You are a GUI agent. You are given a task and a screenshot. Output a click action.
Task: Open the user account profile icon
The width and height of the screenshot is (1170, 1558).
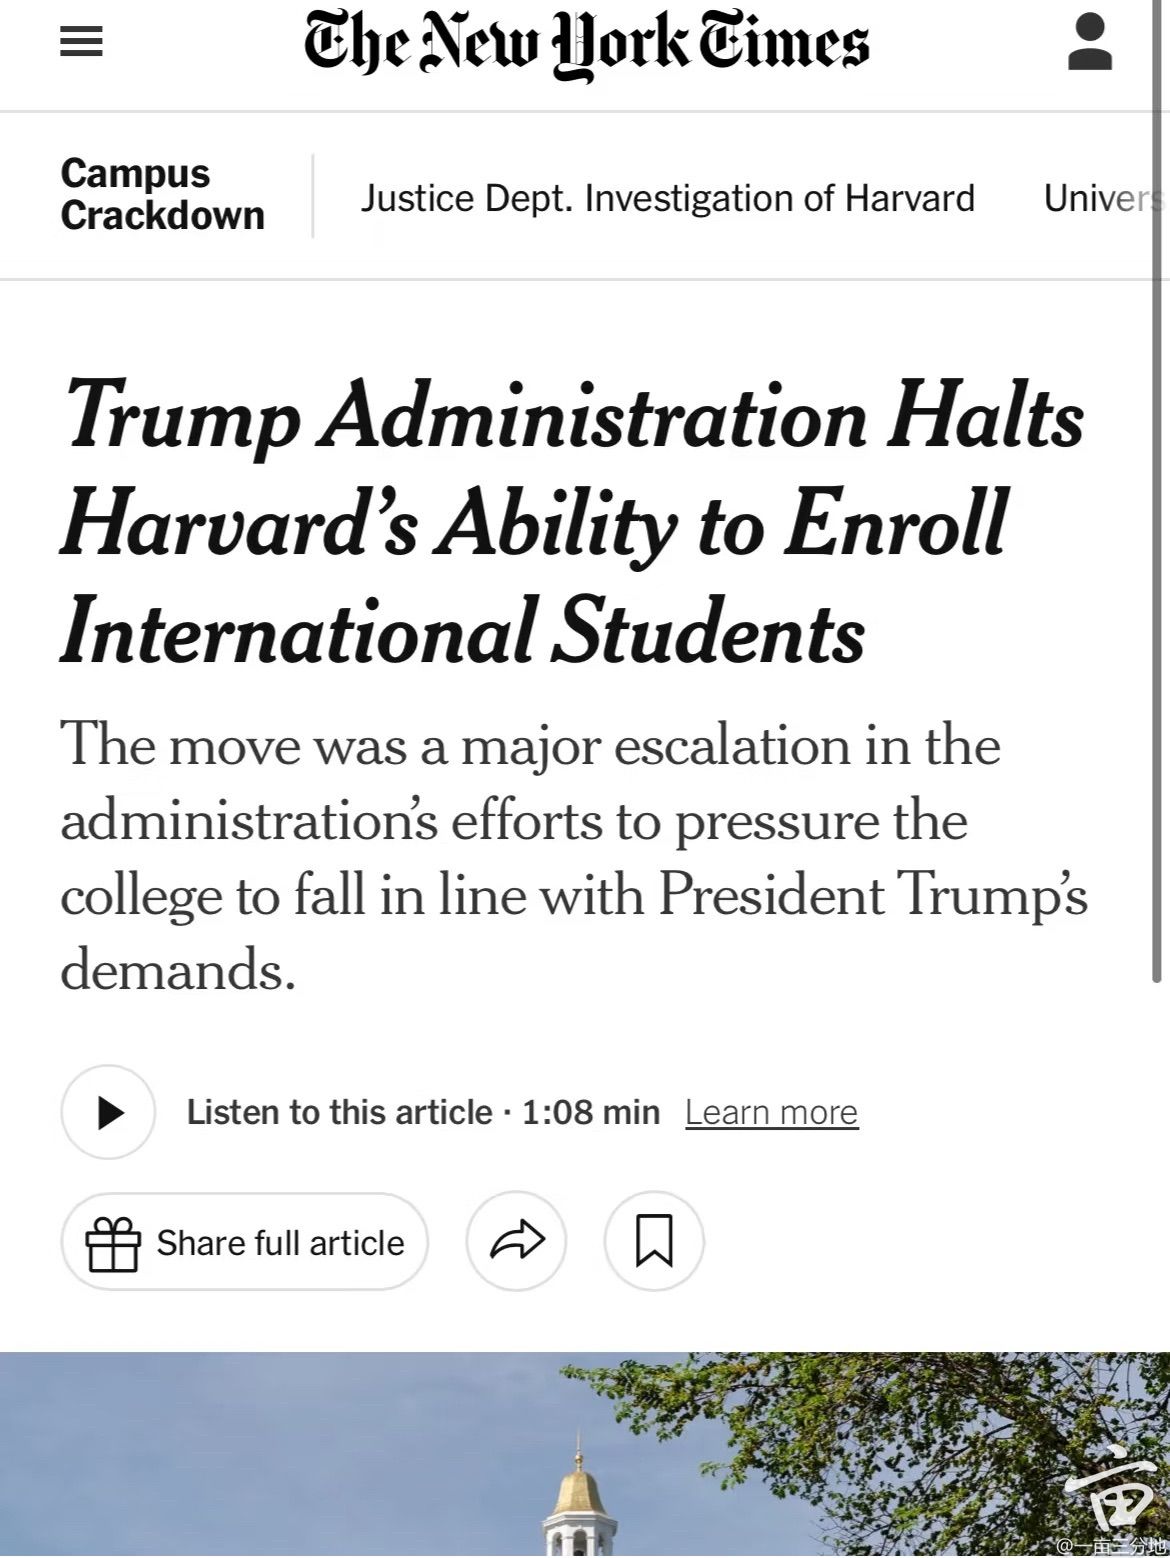pyautogui.click(x=1090, y=42)
